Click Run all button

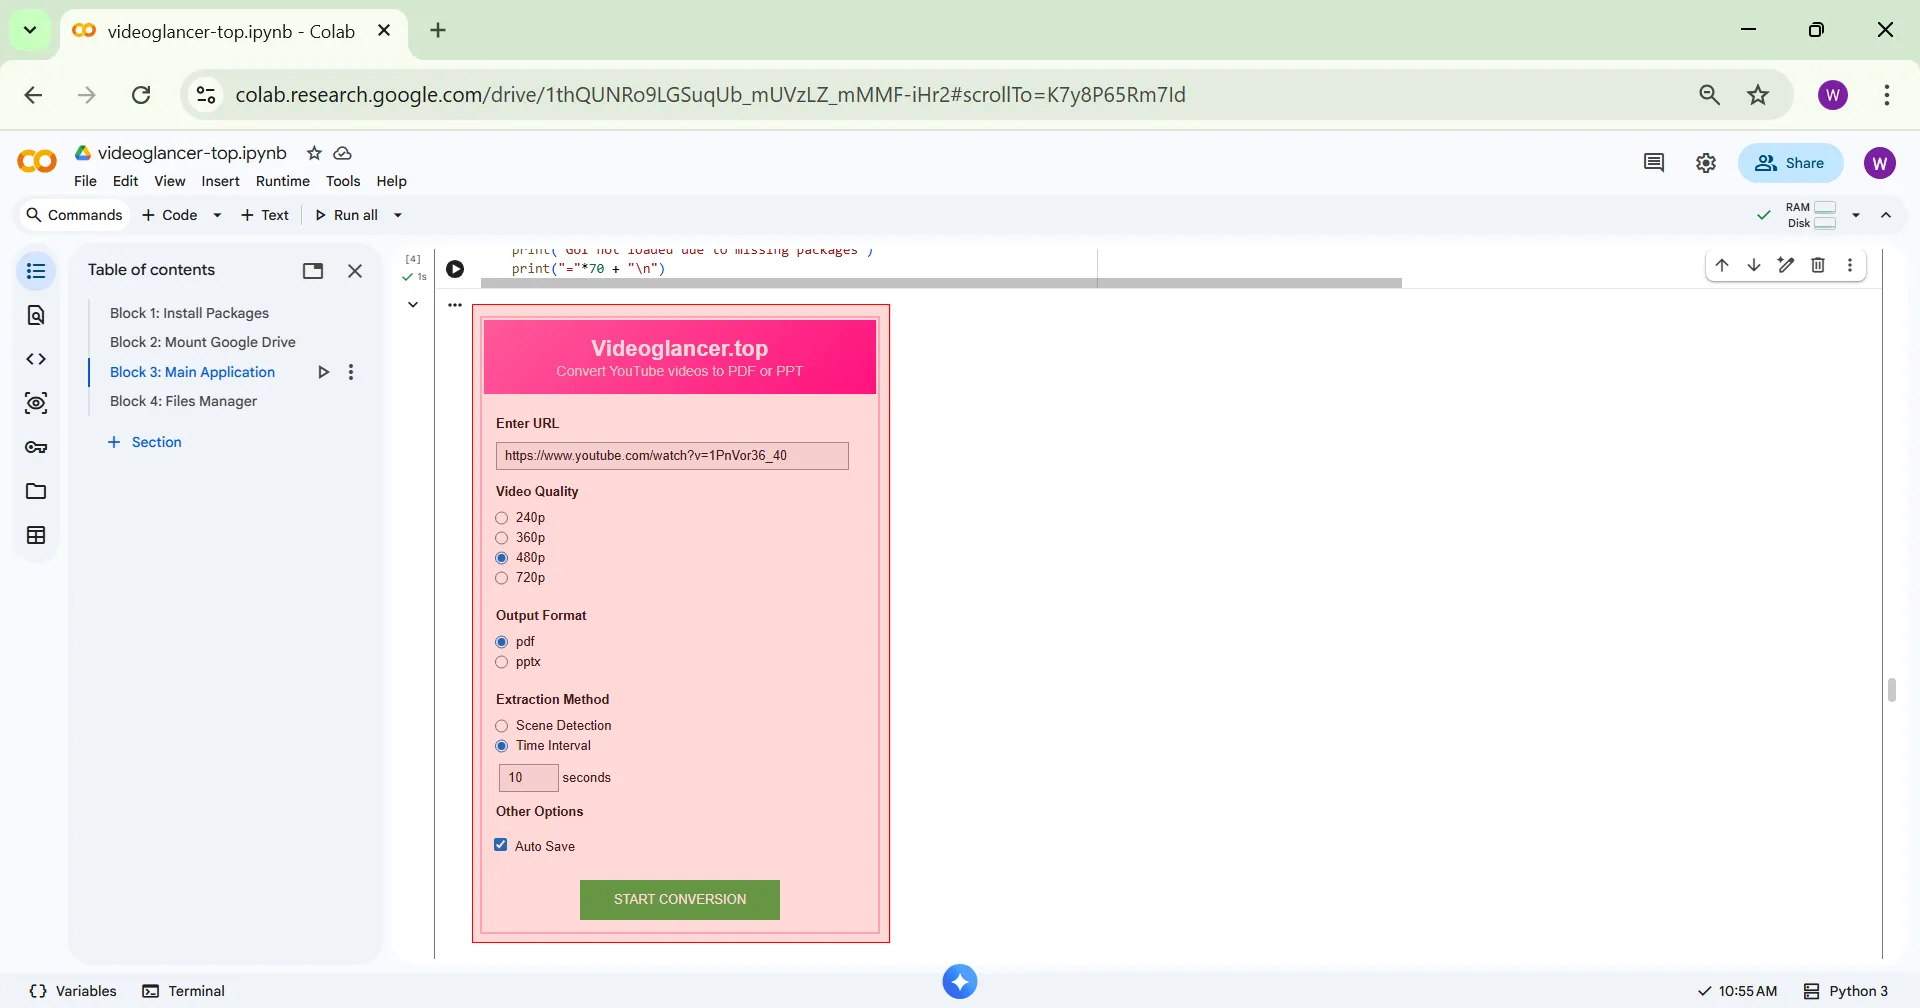tap(346, 215)
